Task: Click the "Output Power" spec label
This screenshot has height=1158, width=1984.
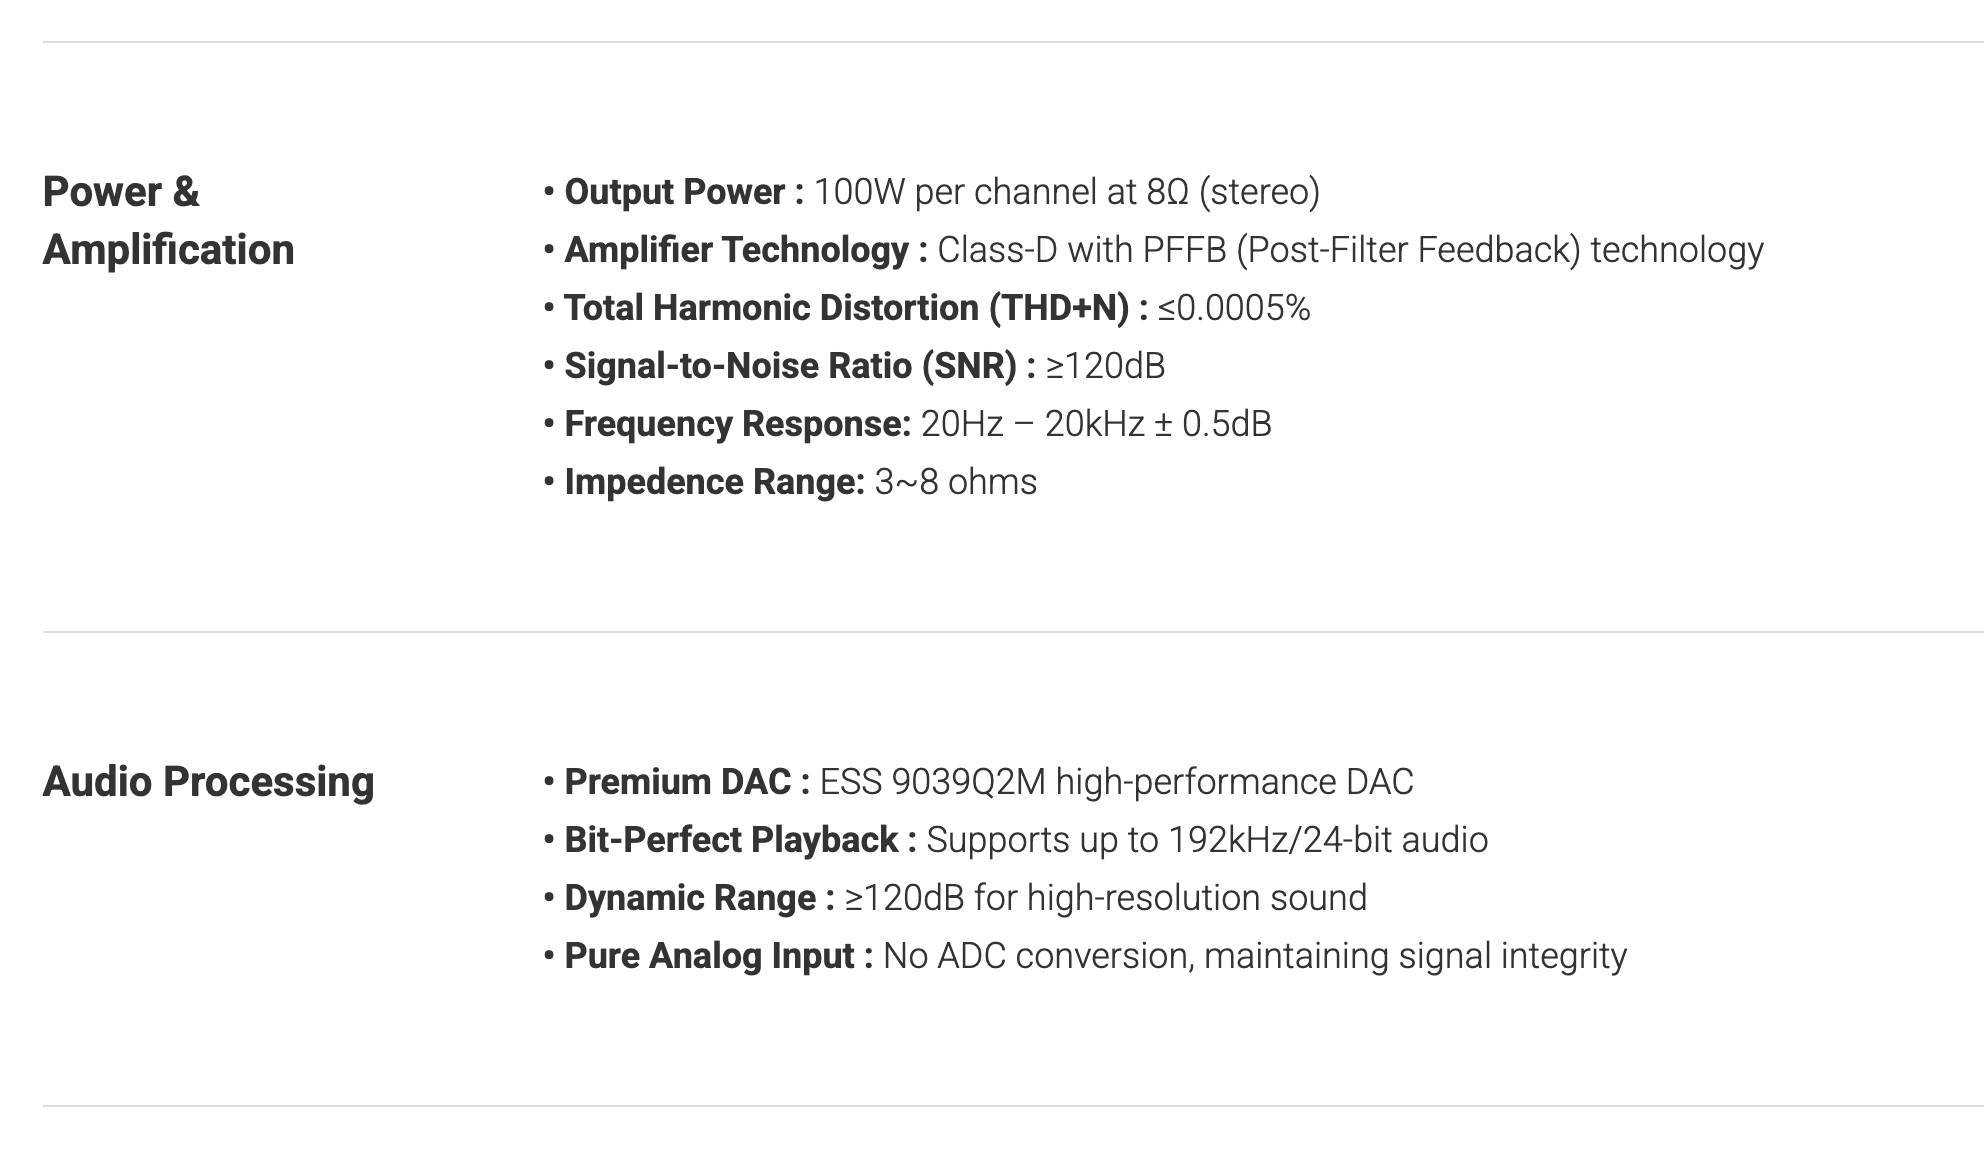Action: point(675,192)
